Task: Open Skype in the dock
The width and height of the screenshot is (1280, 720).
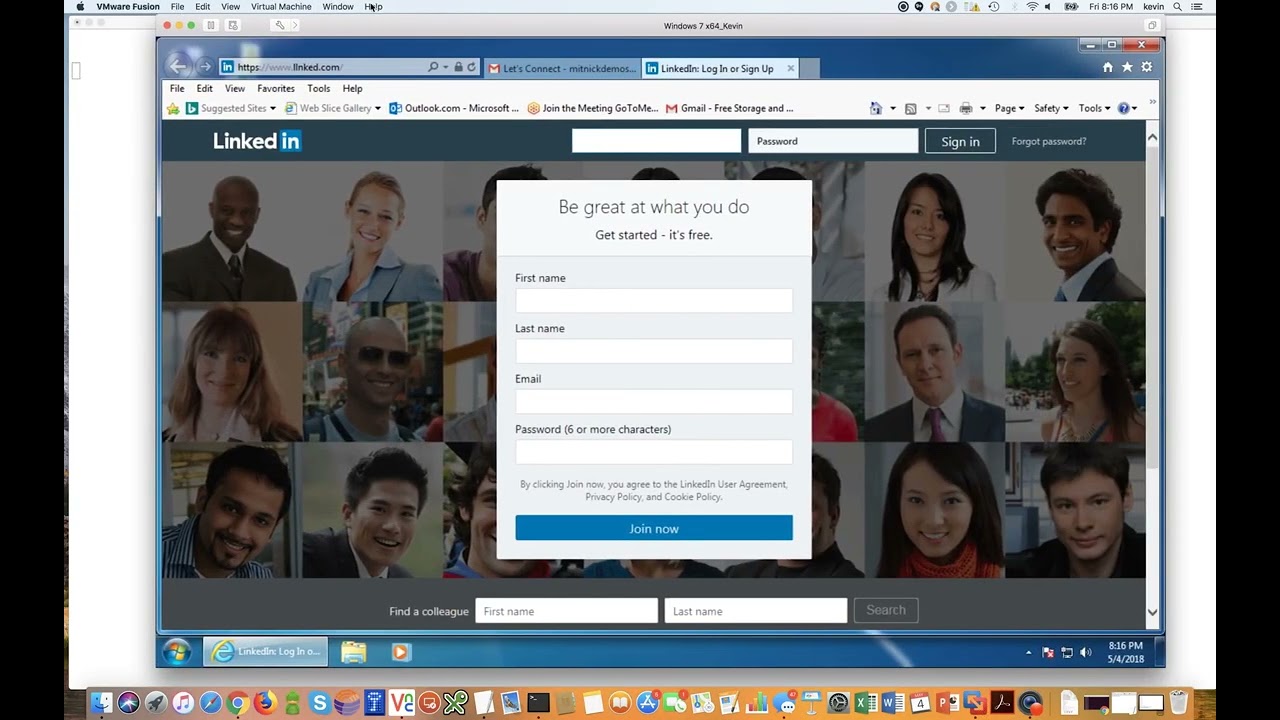Action: pos(319,703)
